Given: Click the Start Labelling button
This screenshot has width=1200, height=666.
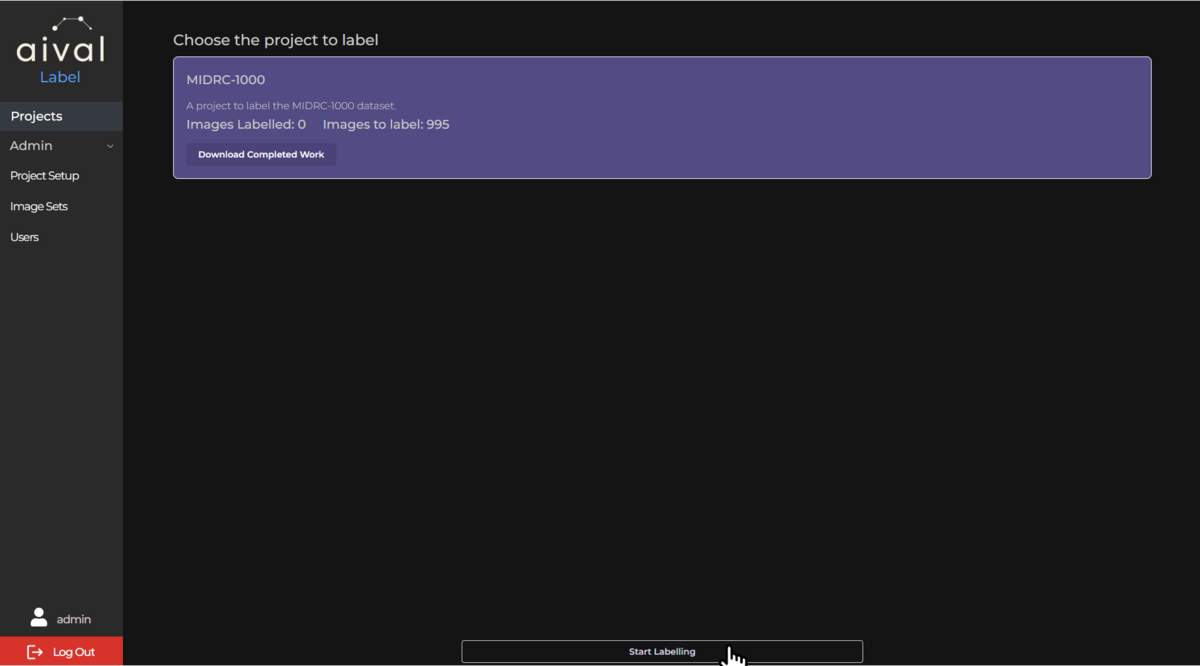Looking at the screenshot, I should [x=662, y=652].
